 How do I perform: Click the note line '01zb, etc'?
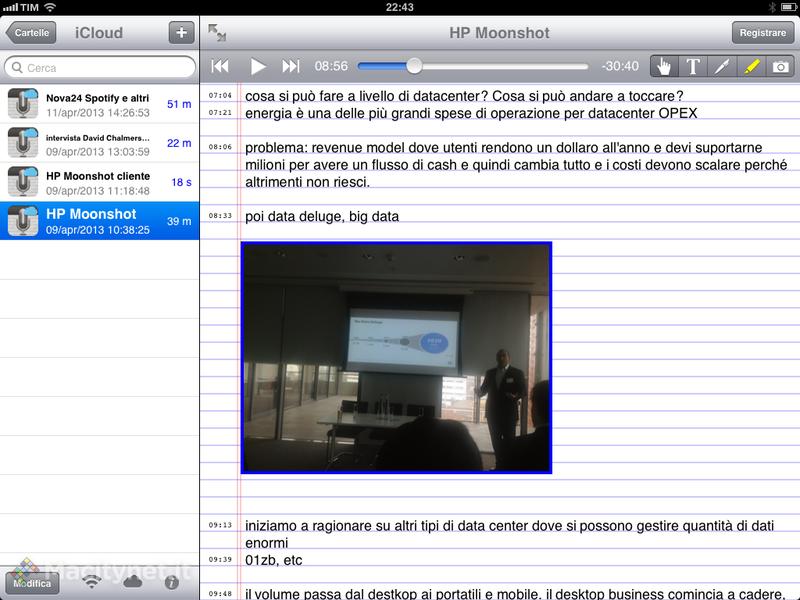[x=273, y=560]
